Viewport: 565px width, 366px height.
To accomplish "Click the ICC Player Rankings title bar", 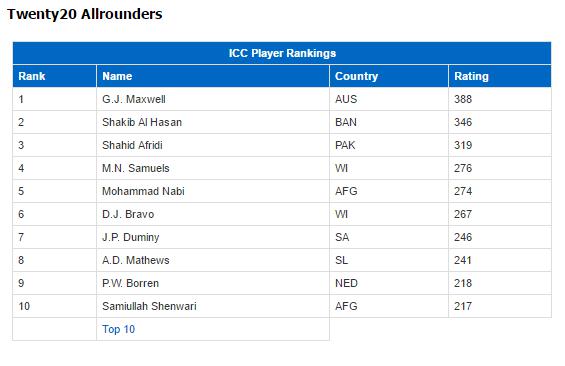I will coord(282,53).
